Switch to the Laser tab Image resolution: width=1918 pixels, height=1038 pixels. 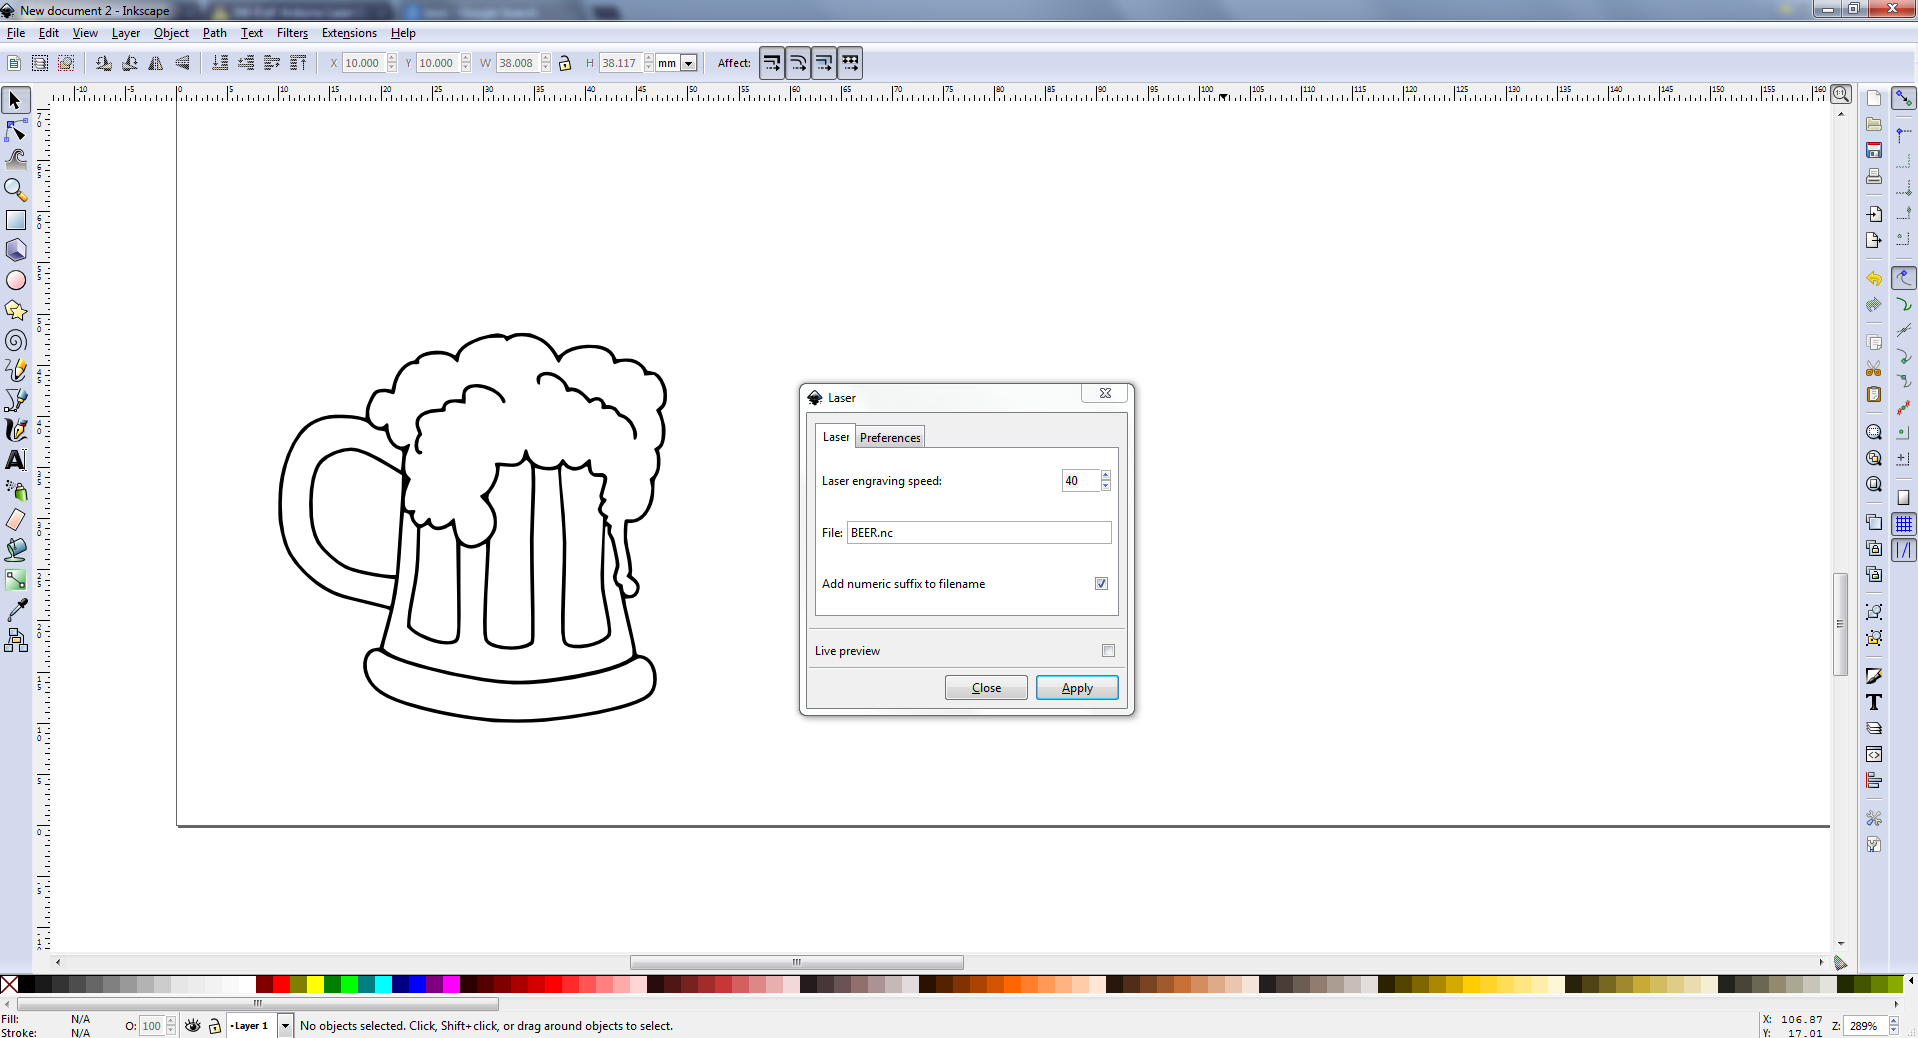[836, 437]
